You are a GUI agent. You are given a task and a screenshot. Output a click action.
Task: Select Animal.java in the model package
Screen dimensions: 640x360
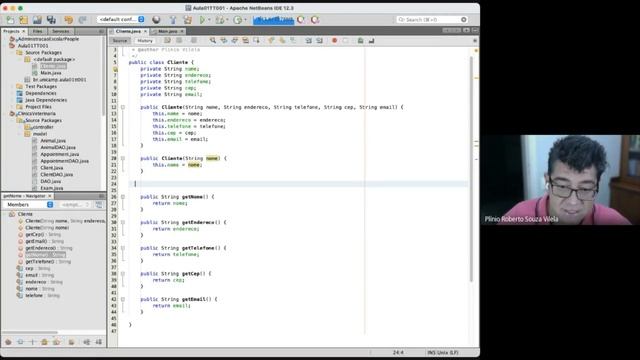pos(53,140)
